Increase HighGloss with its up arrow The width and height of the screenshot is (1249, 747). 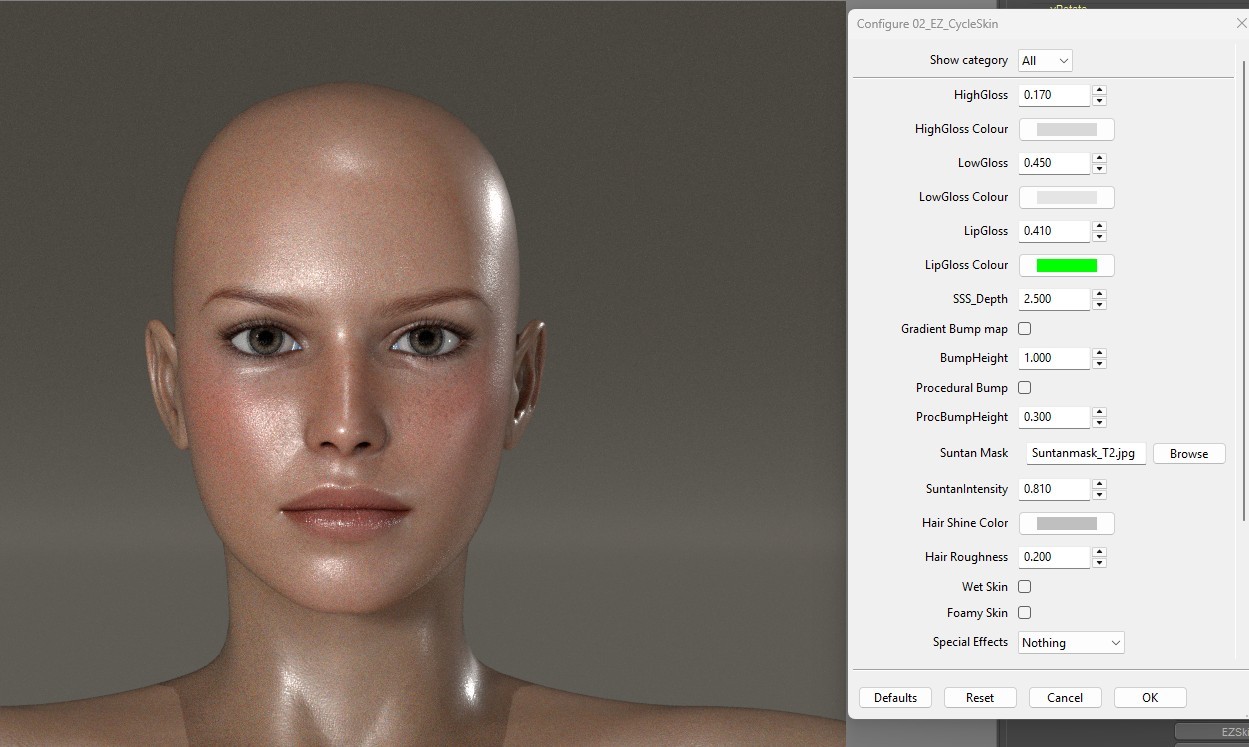(1099, 90)
